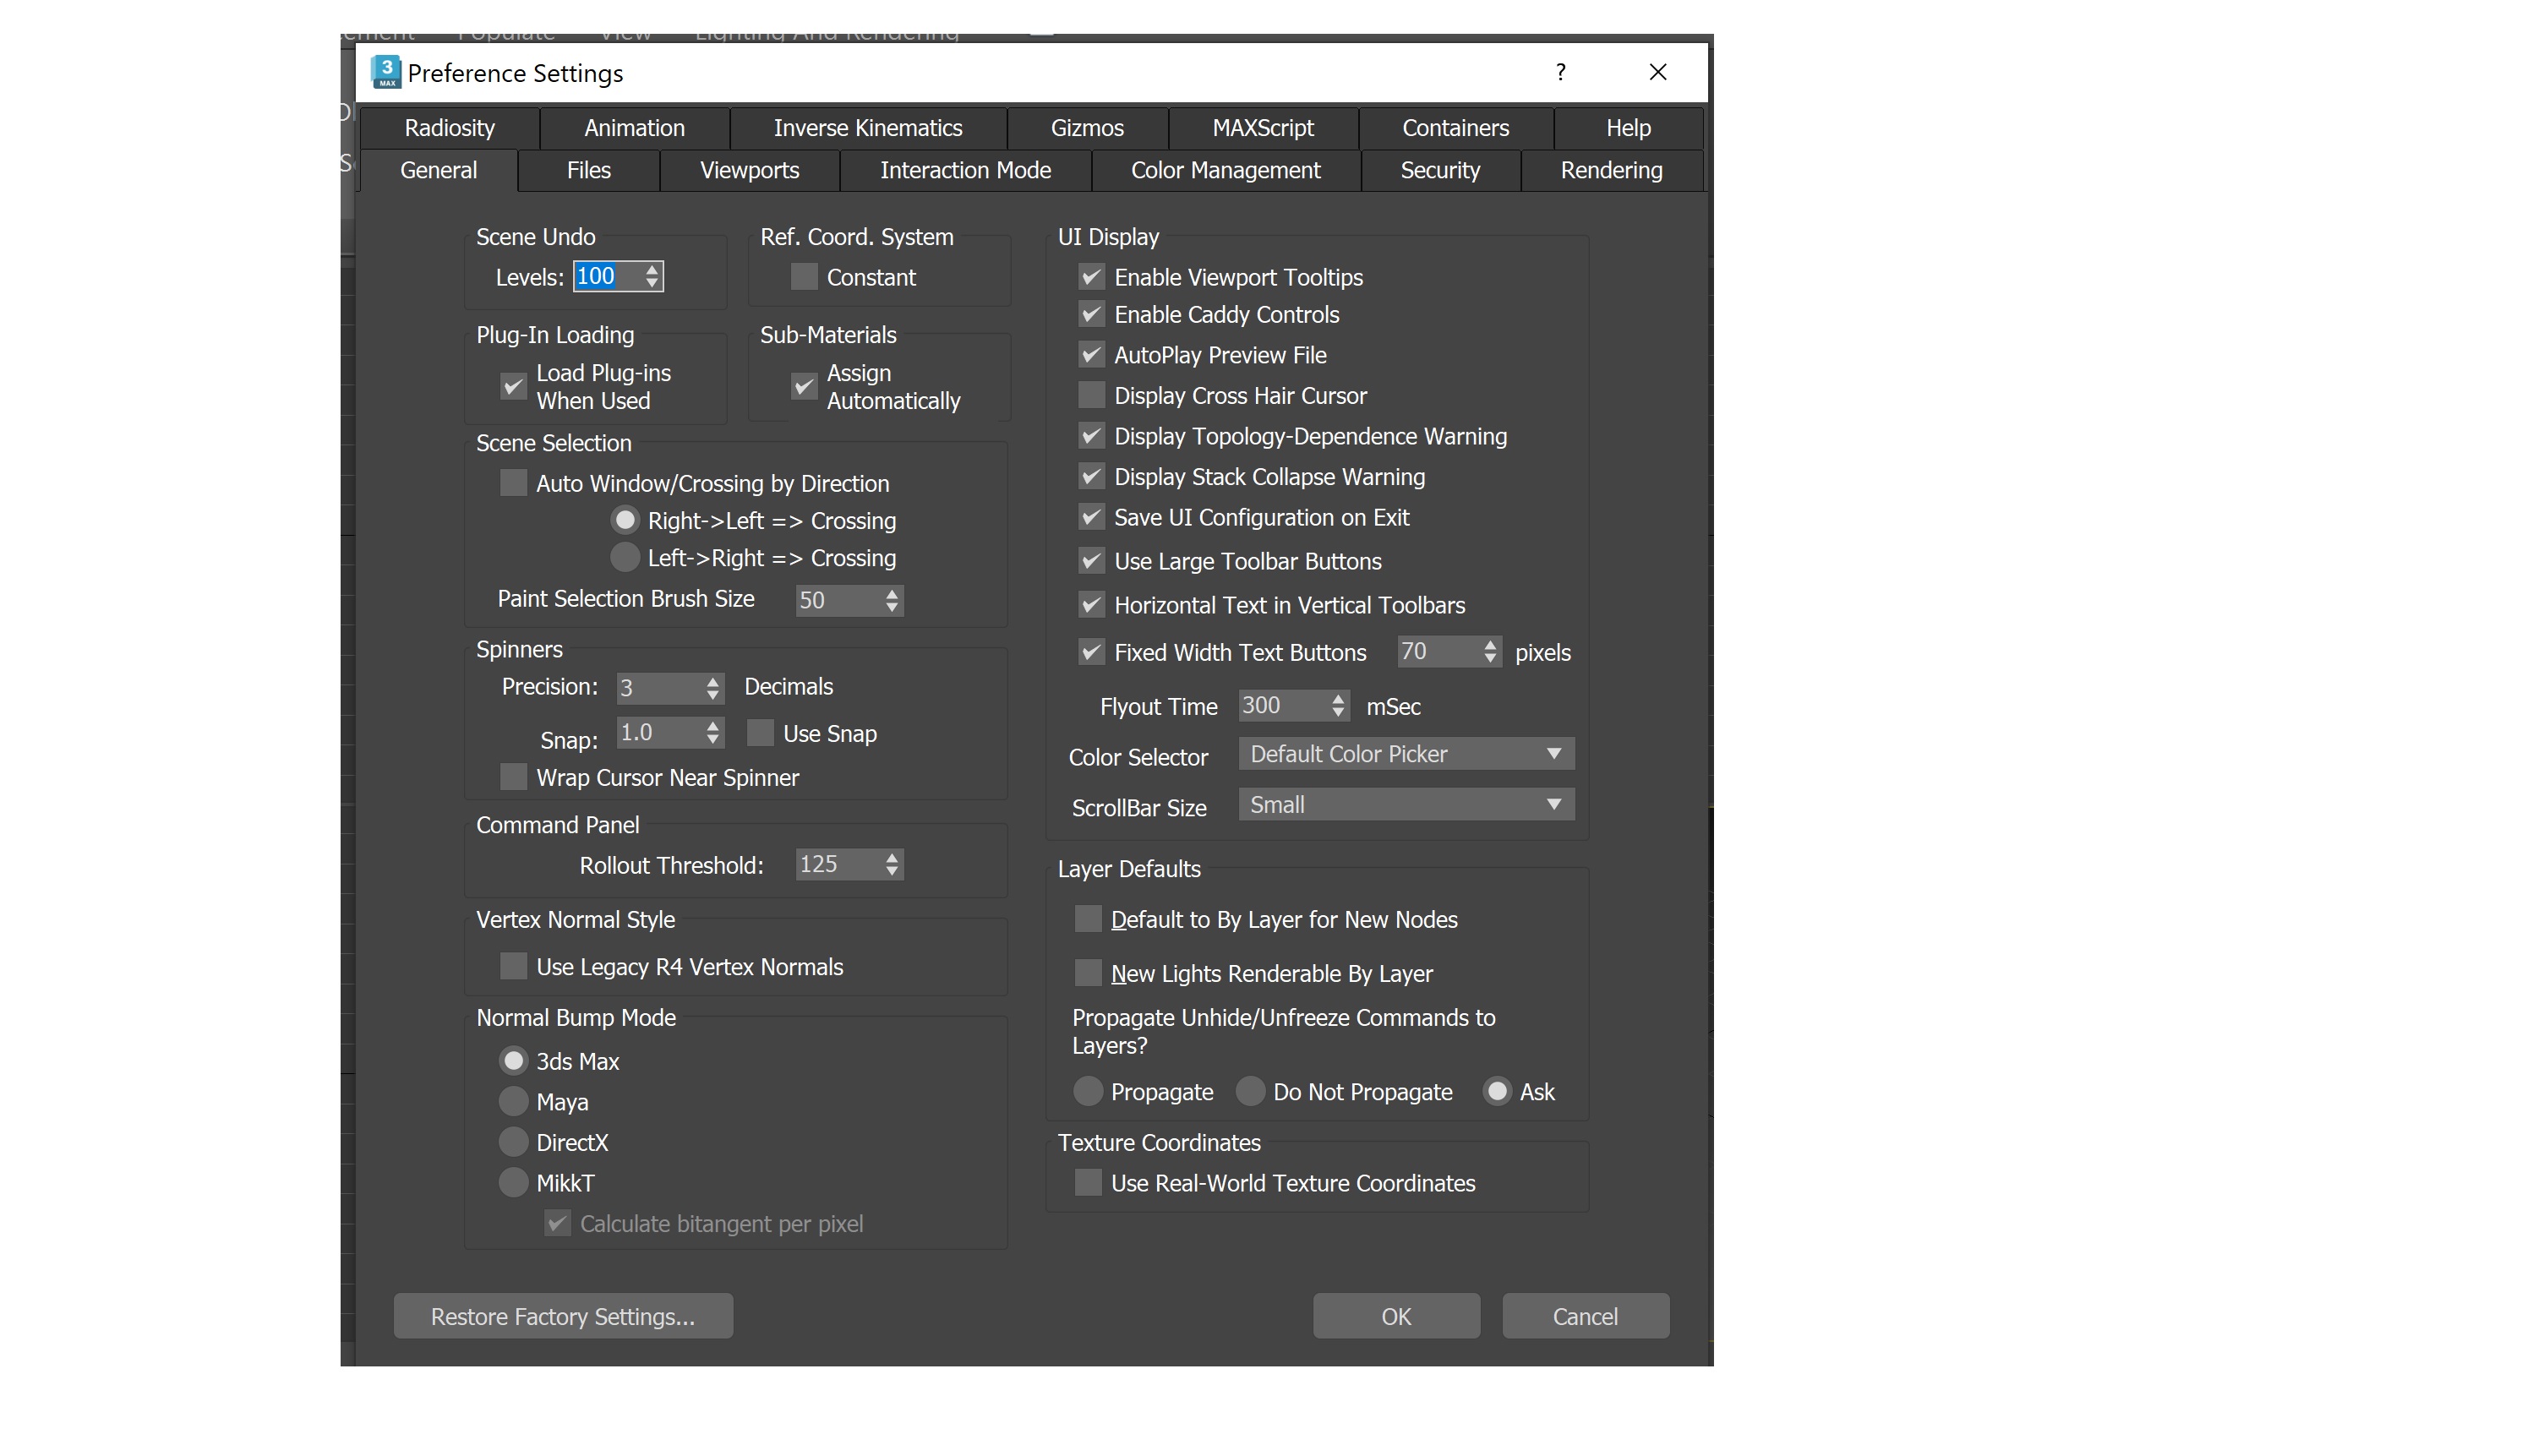2544x1456 pixels.
Task: Enable Use Real-World Texture Coordinates
Action: click(x=1087, y=1183)
